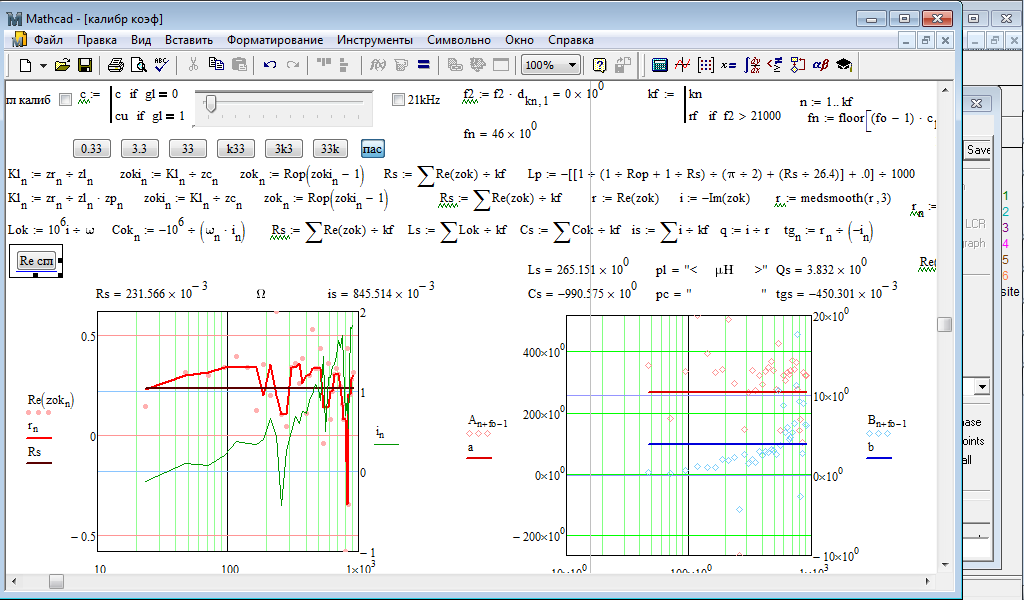1024x600 pixels.
Task: Open the Форматирование menu
Action: pos(274,40)
